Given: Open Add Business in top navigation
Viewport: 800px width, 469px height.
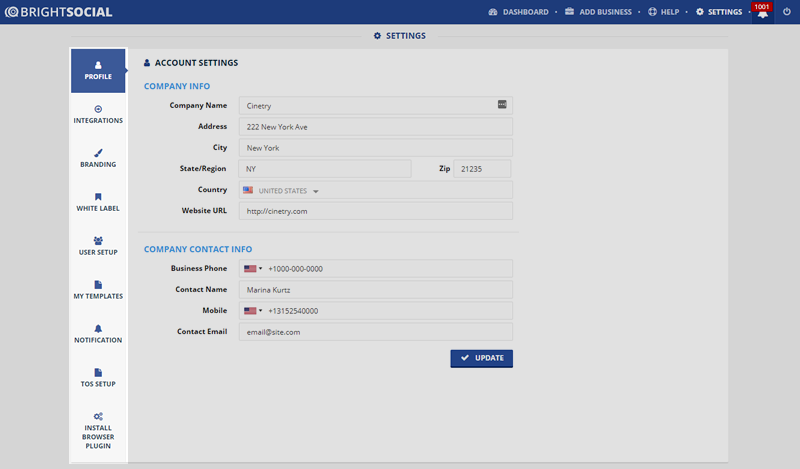Looking at the screenshot, I should (x=600, y=12).
